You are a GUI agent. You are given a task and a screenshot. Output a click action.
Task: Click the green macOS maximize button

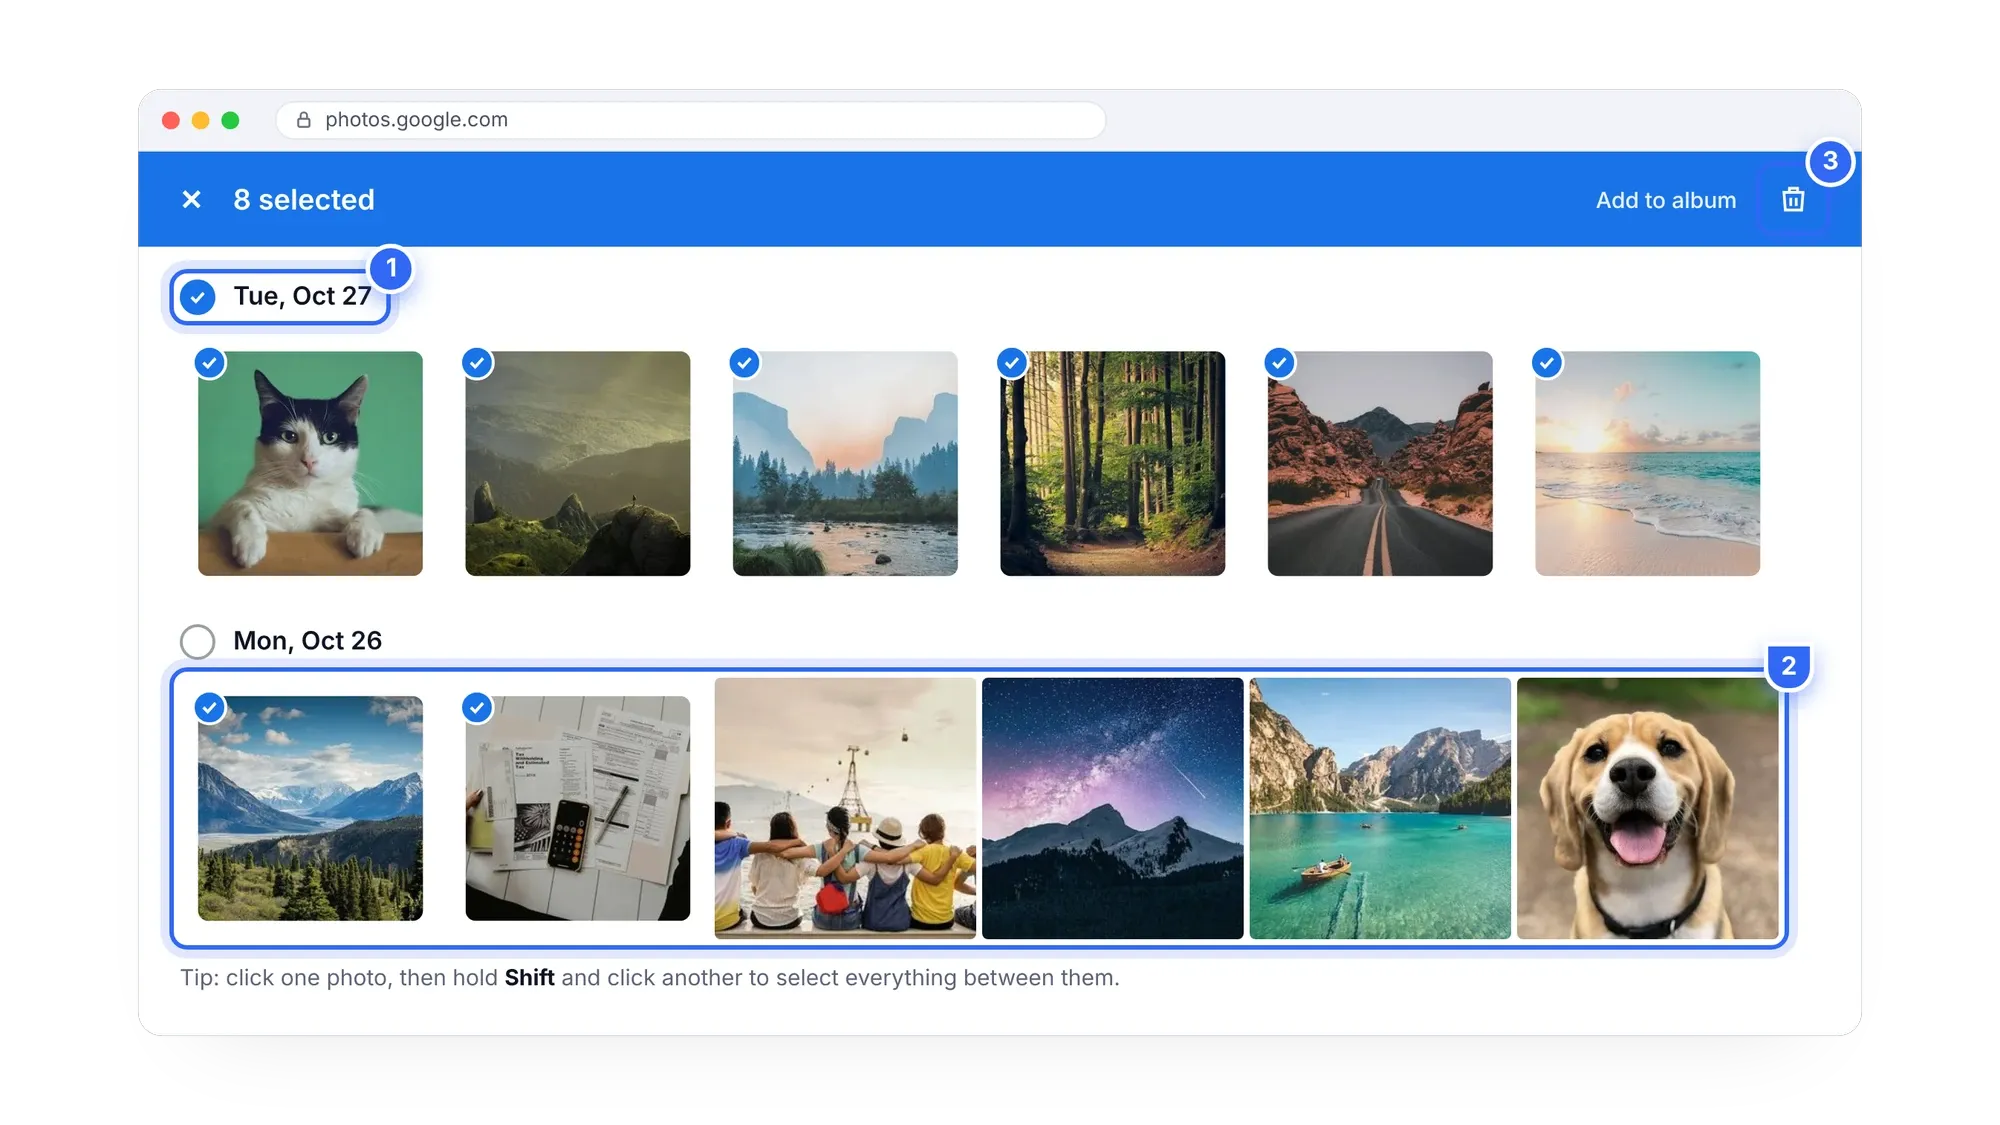tap(230, 120)
